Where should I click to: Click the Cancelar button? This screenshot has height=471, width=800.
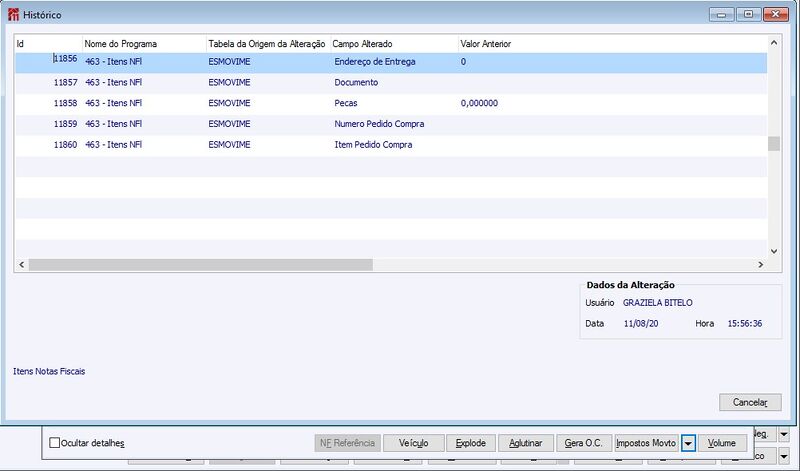click(750, 402)
